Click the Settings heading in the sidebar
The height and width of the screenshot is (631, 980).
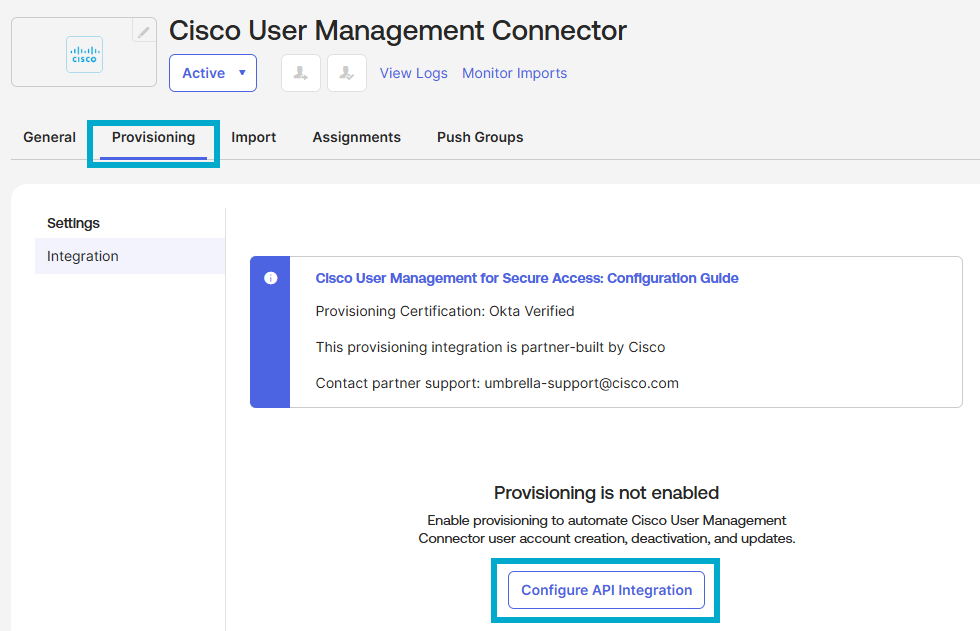pos(73,223)
